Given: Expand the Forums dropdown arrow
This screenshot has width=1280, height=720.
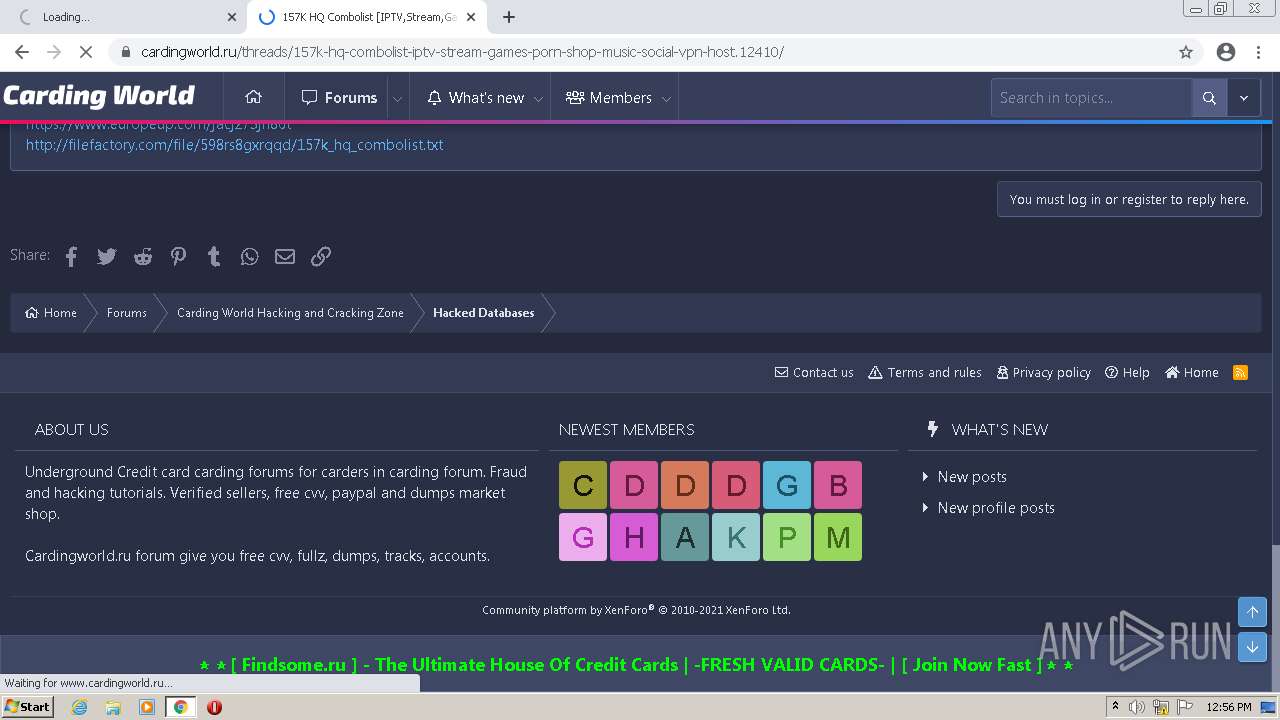Looking at the screenshot, I should [x=397, y=98].
